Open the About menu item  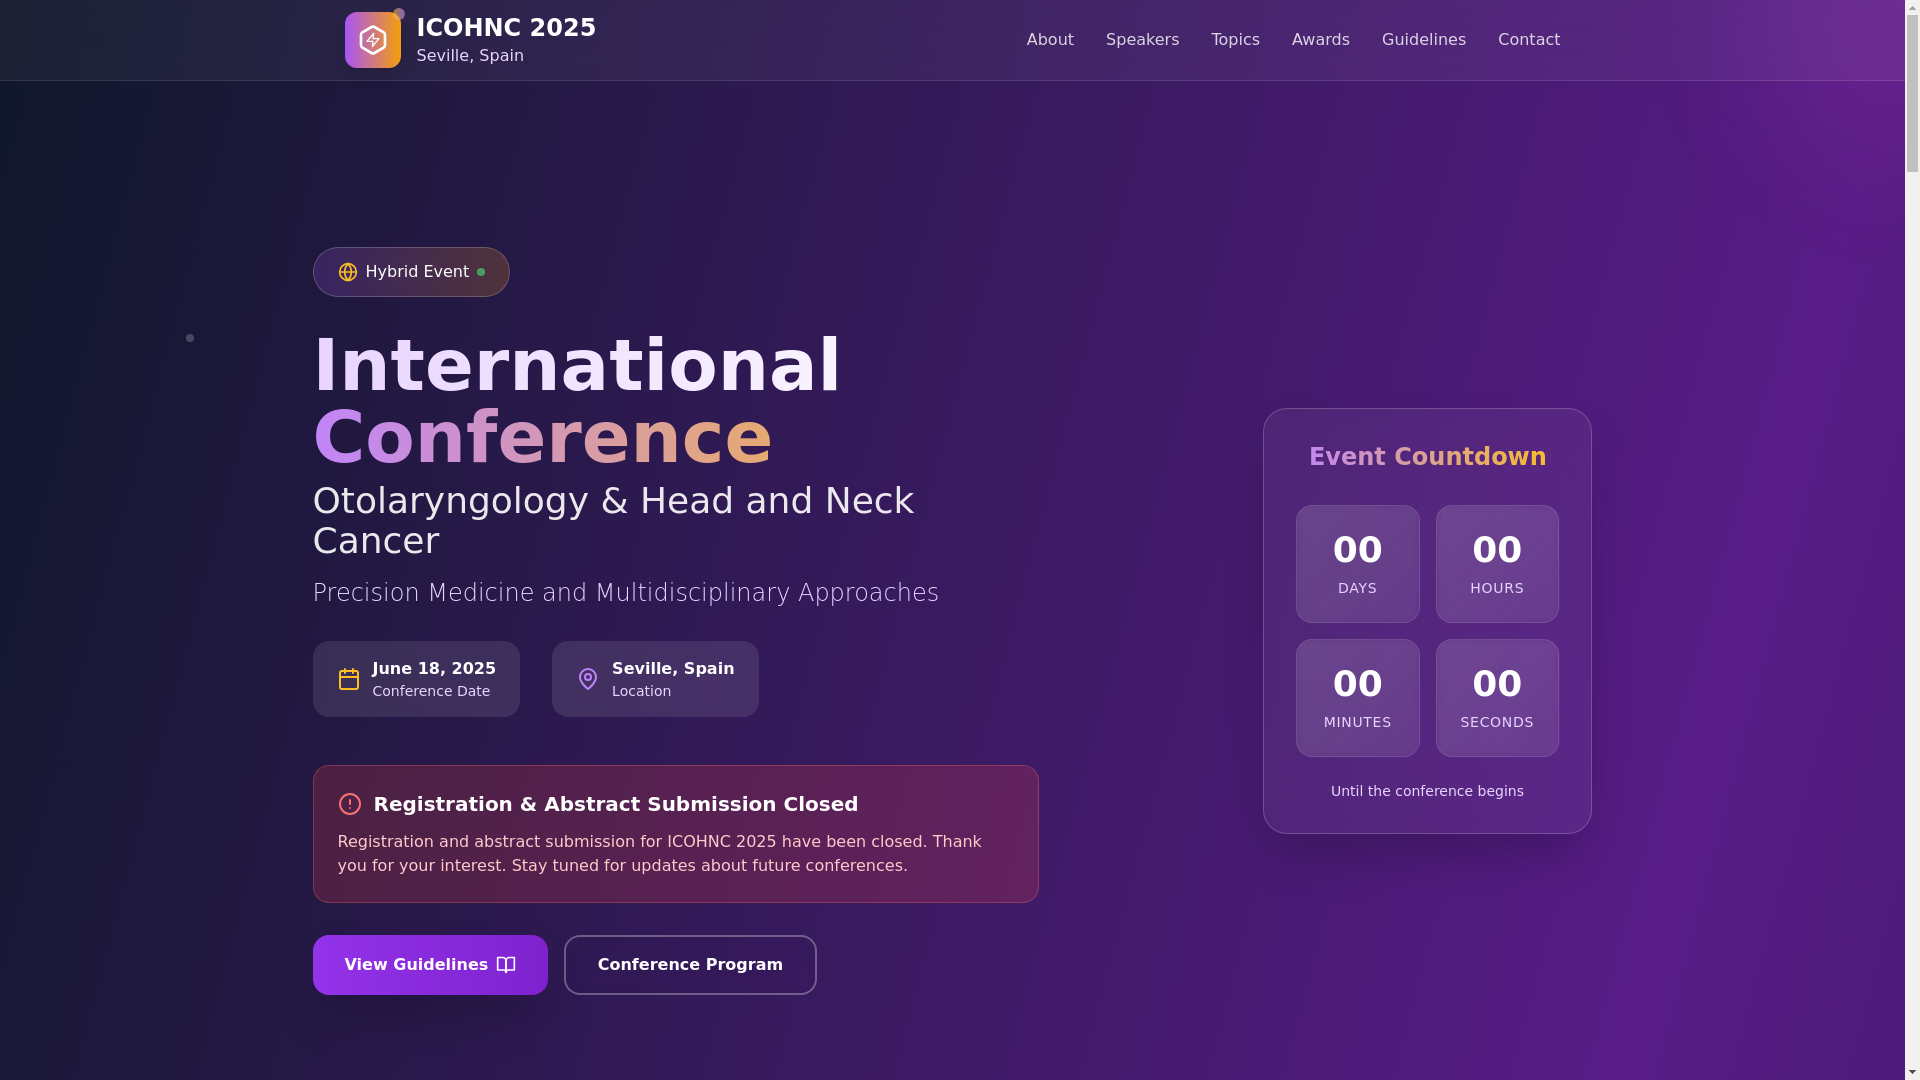click(1050, 40)
